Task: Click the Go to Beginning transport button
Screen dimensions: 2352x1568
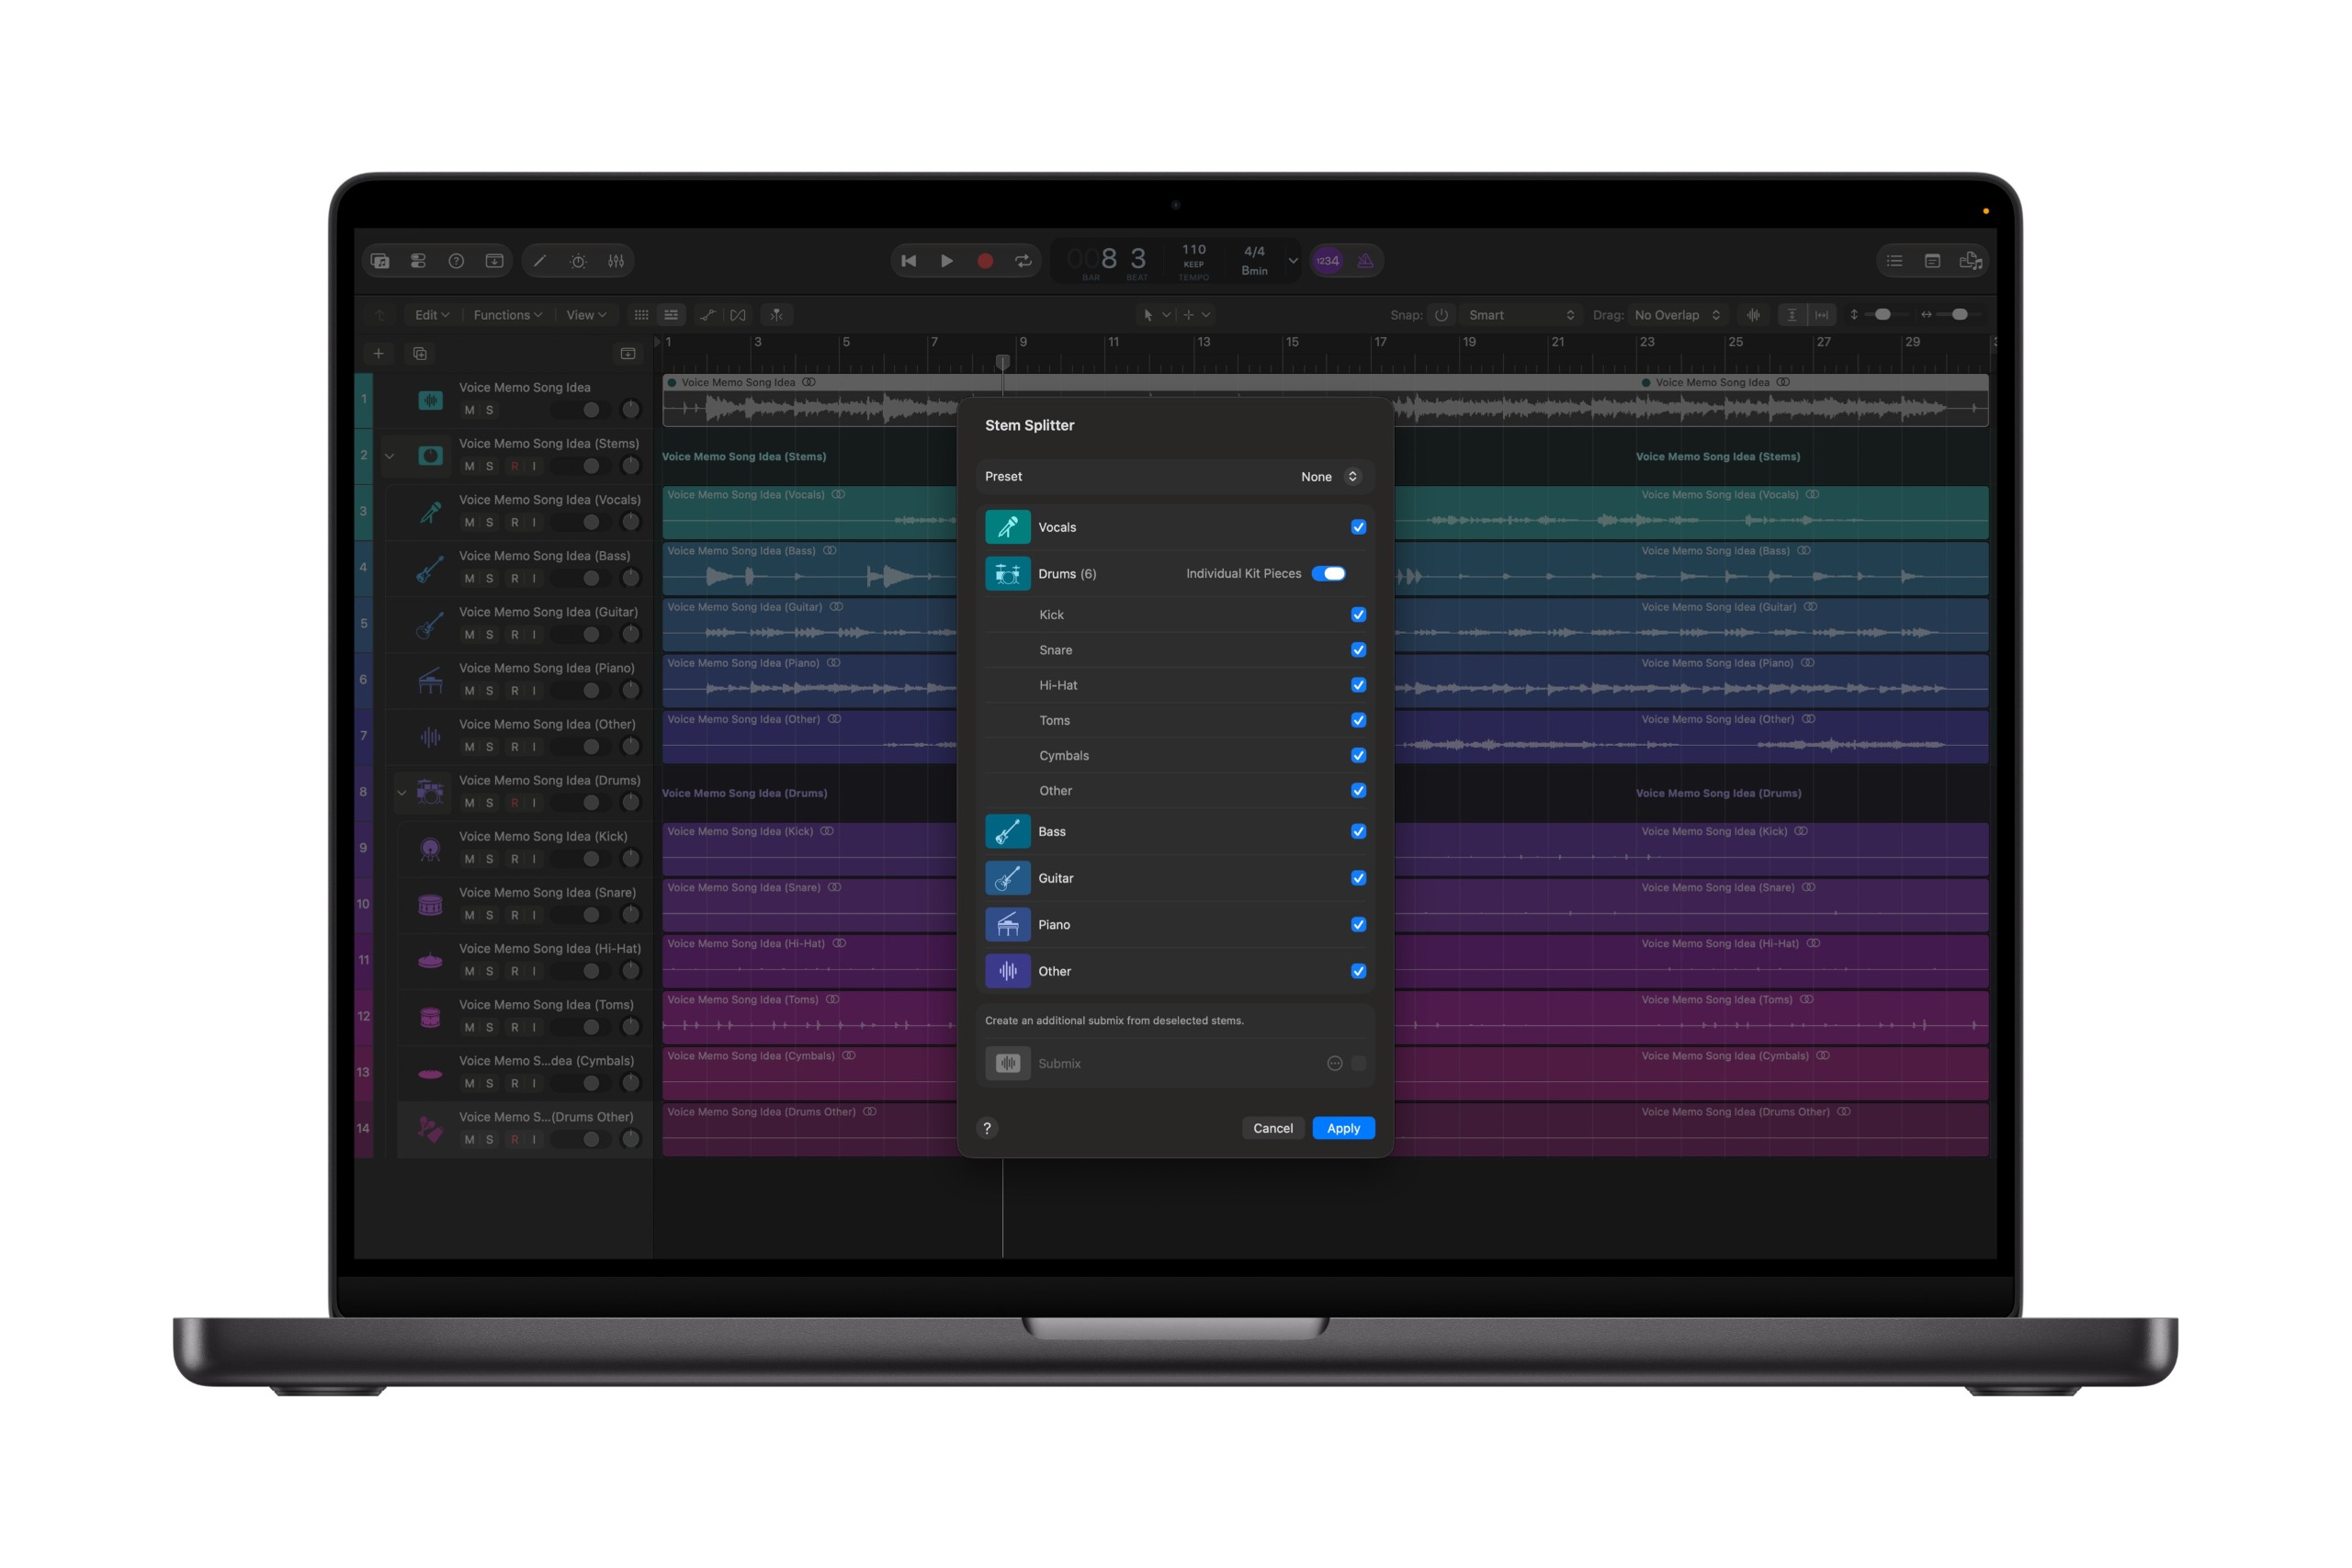Action: coord(909,261)
